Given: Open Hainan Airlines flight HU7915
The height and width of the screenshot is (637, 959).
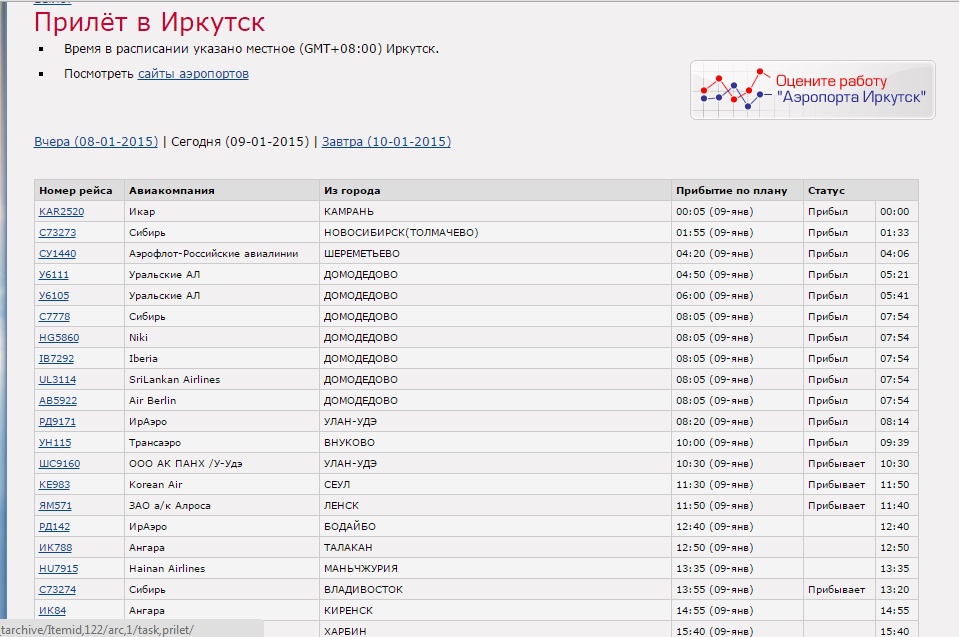Looking at the screenshot, I should coord(57,569).
